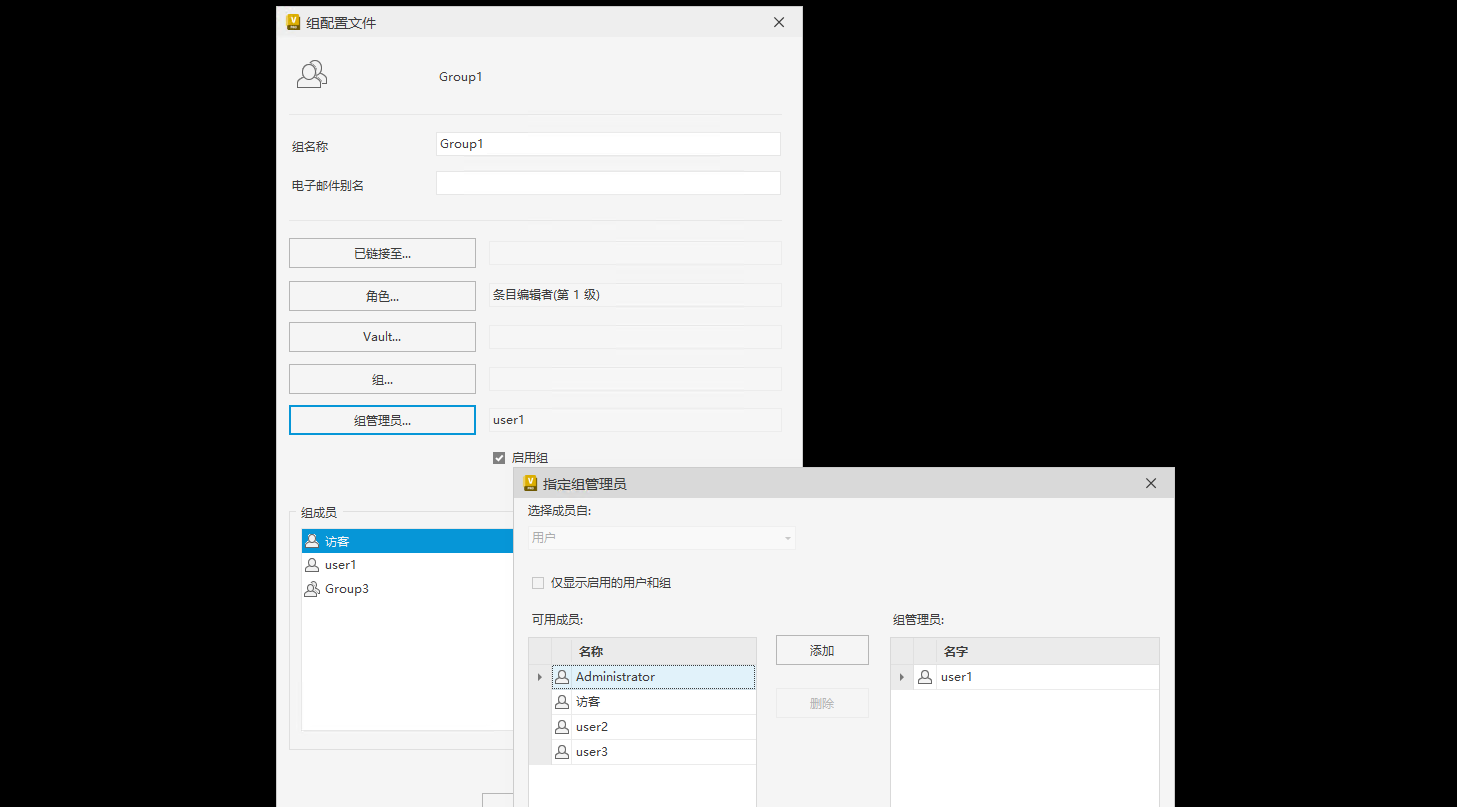Open the 组... groups button
The width and height of the screenshot is (1457, 807).
[x=382, y=379]
